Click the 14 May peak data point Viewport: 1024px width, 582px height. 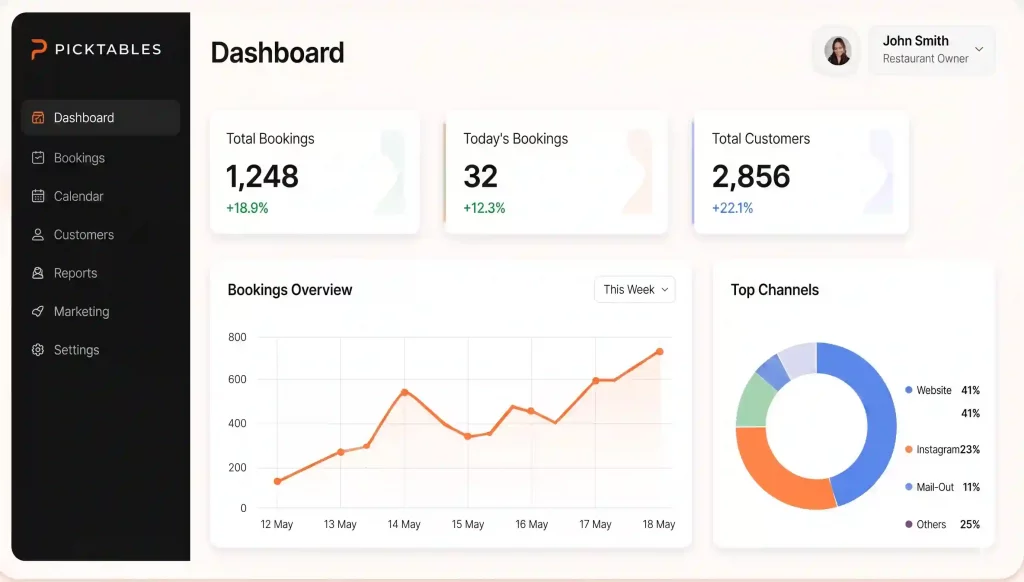tap(404, 392)
